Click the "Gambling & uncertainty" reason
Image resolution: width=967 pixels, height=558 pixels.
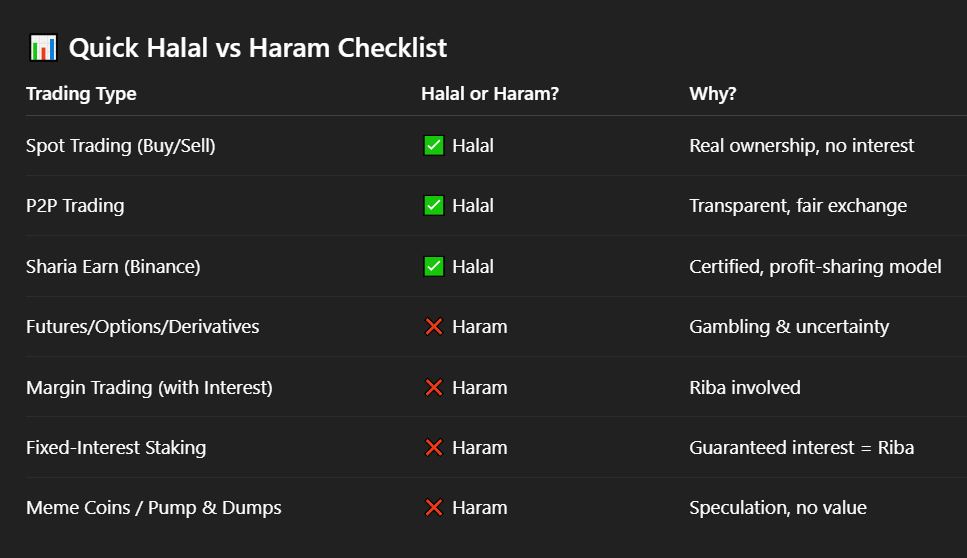coord(789,327)
